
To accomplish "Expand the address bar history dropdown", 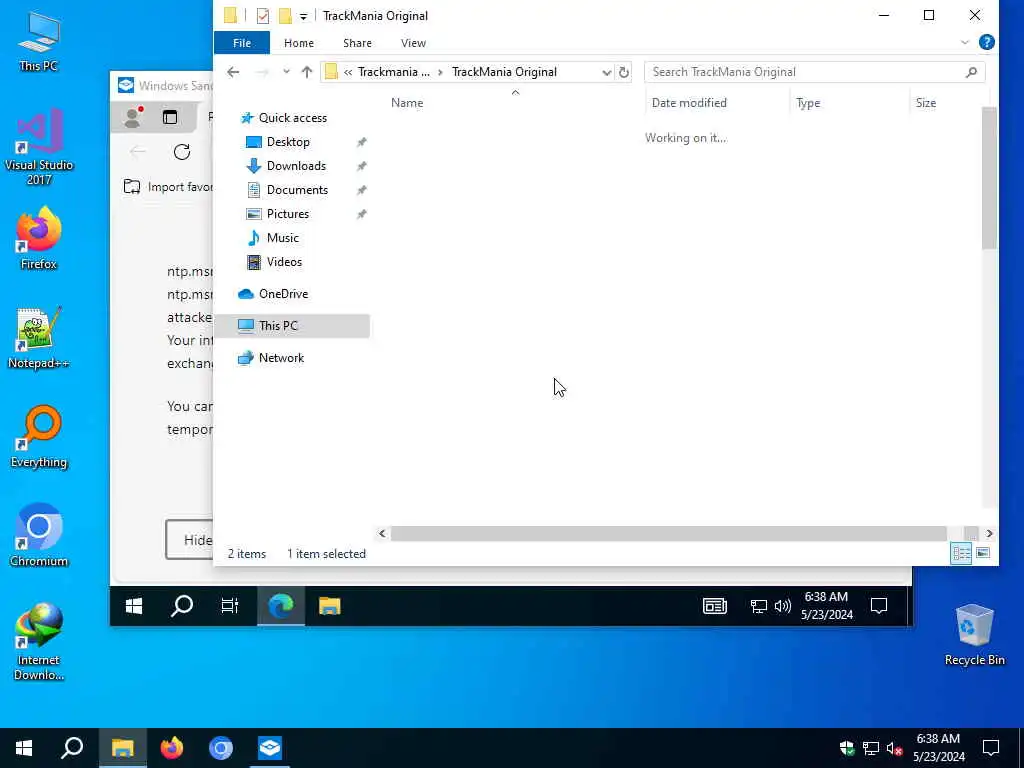I will click(607, 72).
